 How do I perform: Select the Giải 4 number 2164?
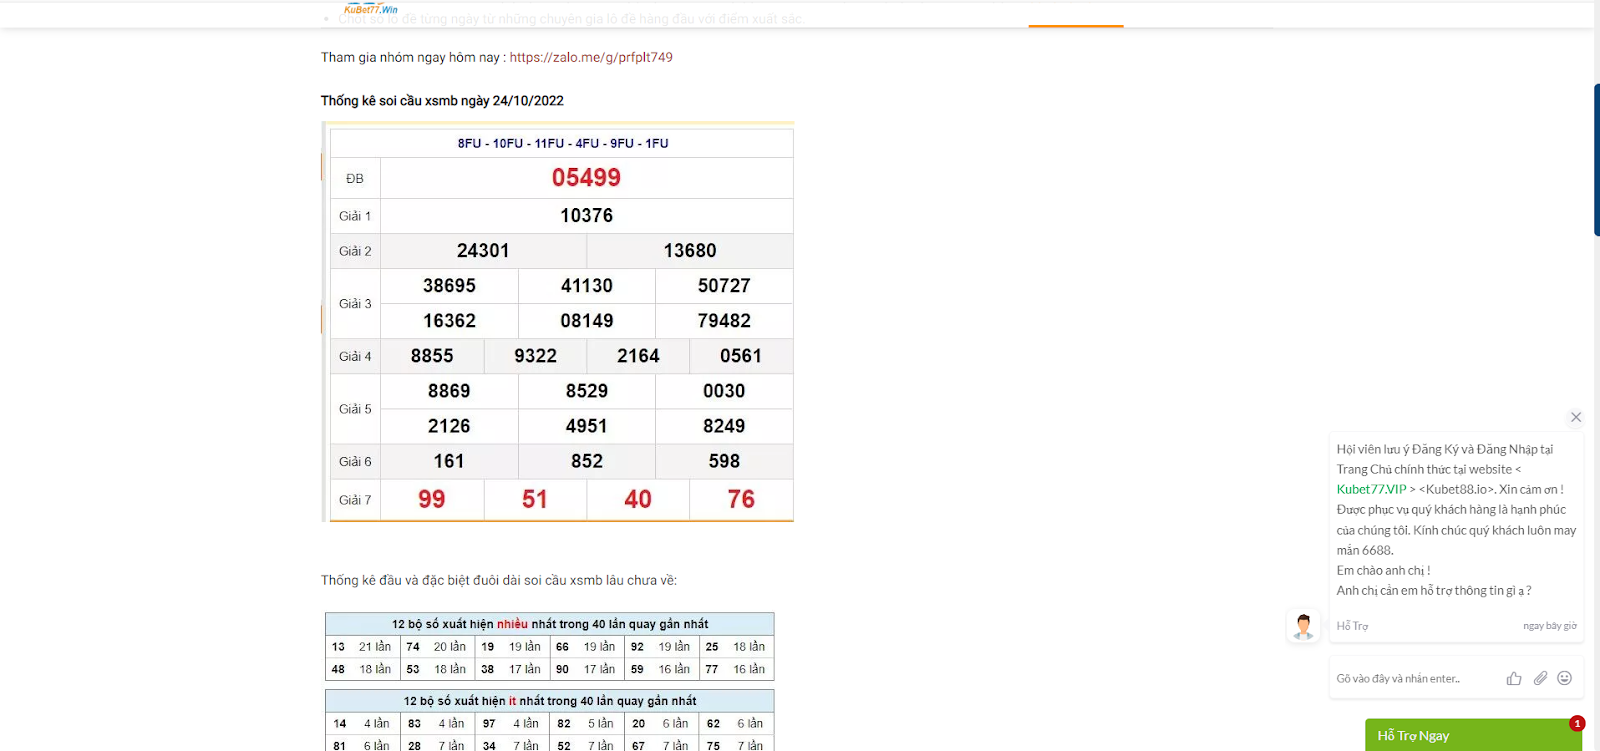[638, 356]
